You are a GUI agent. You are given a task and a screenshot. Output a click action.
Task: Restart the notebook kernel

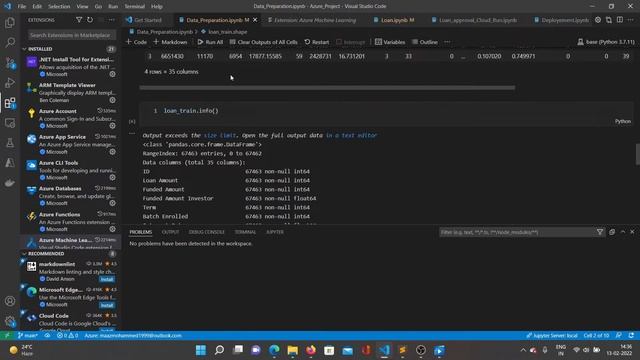317,42
